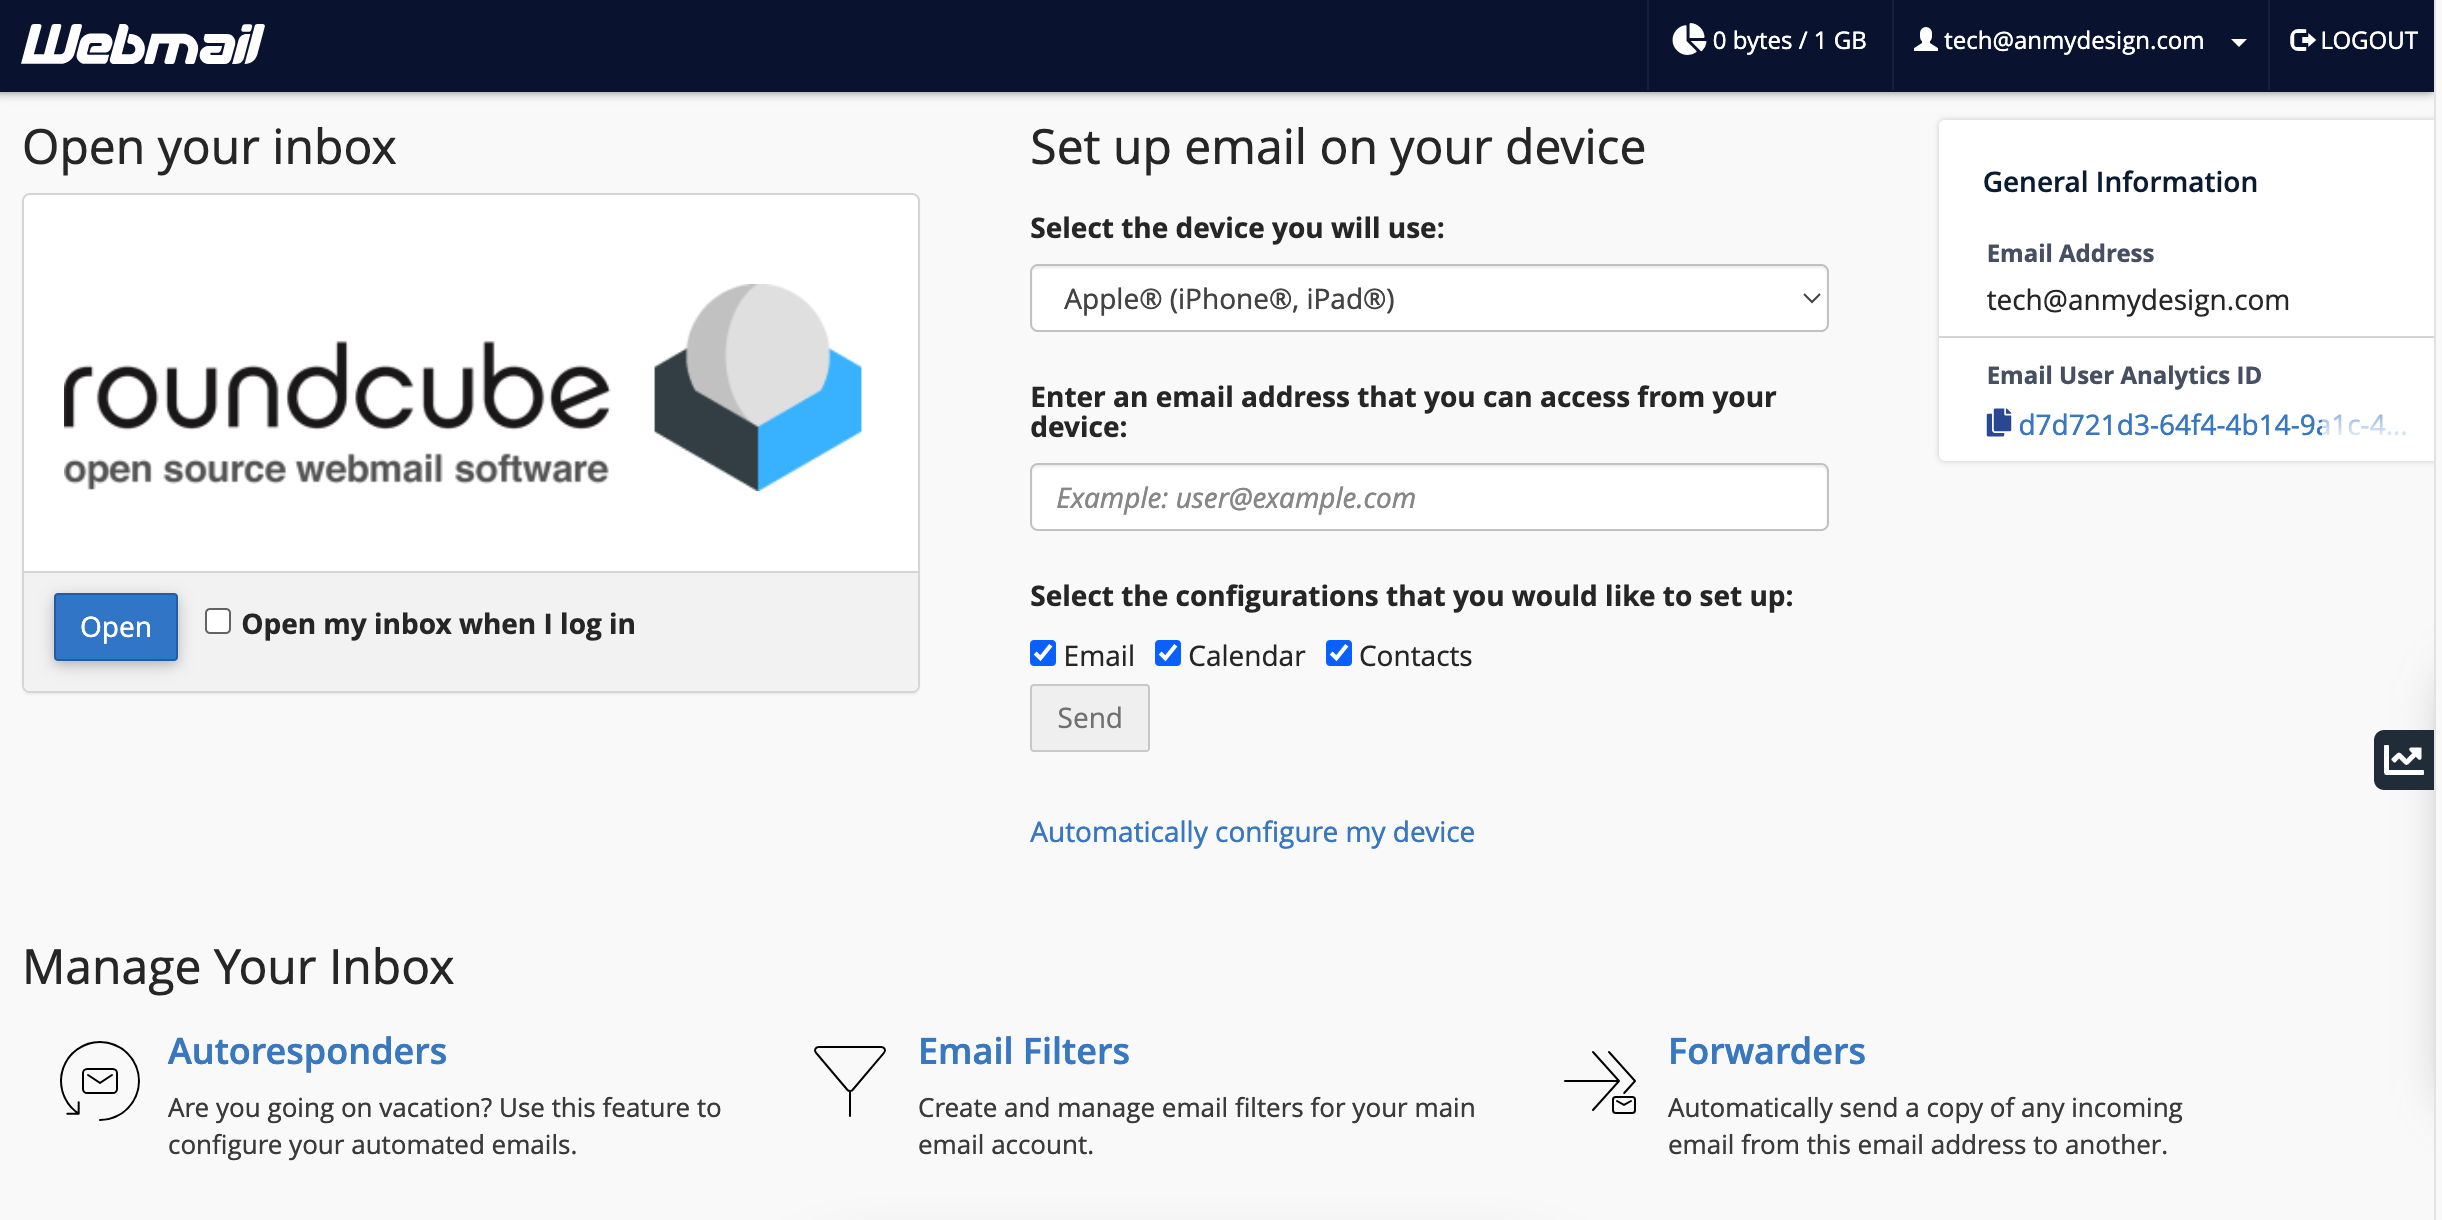Click the General Information heading
2442x1220 pixels.
click(2120, 182)
